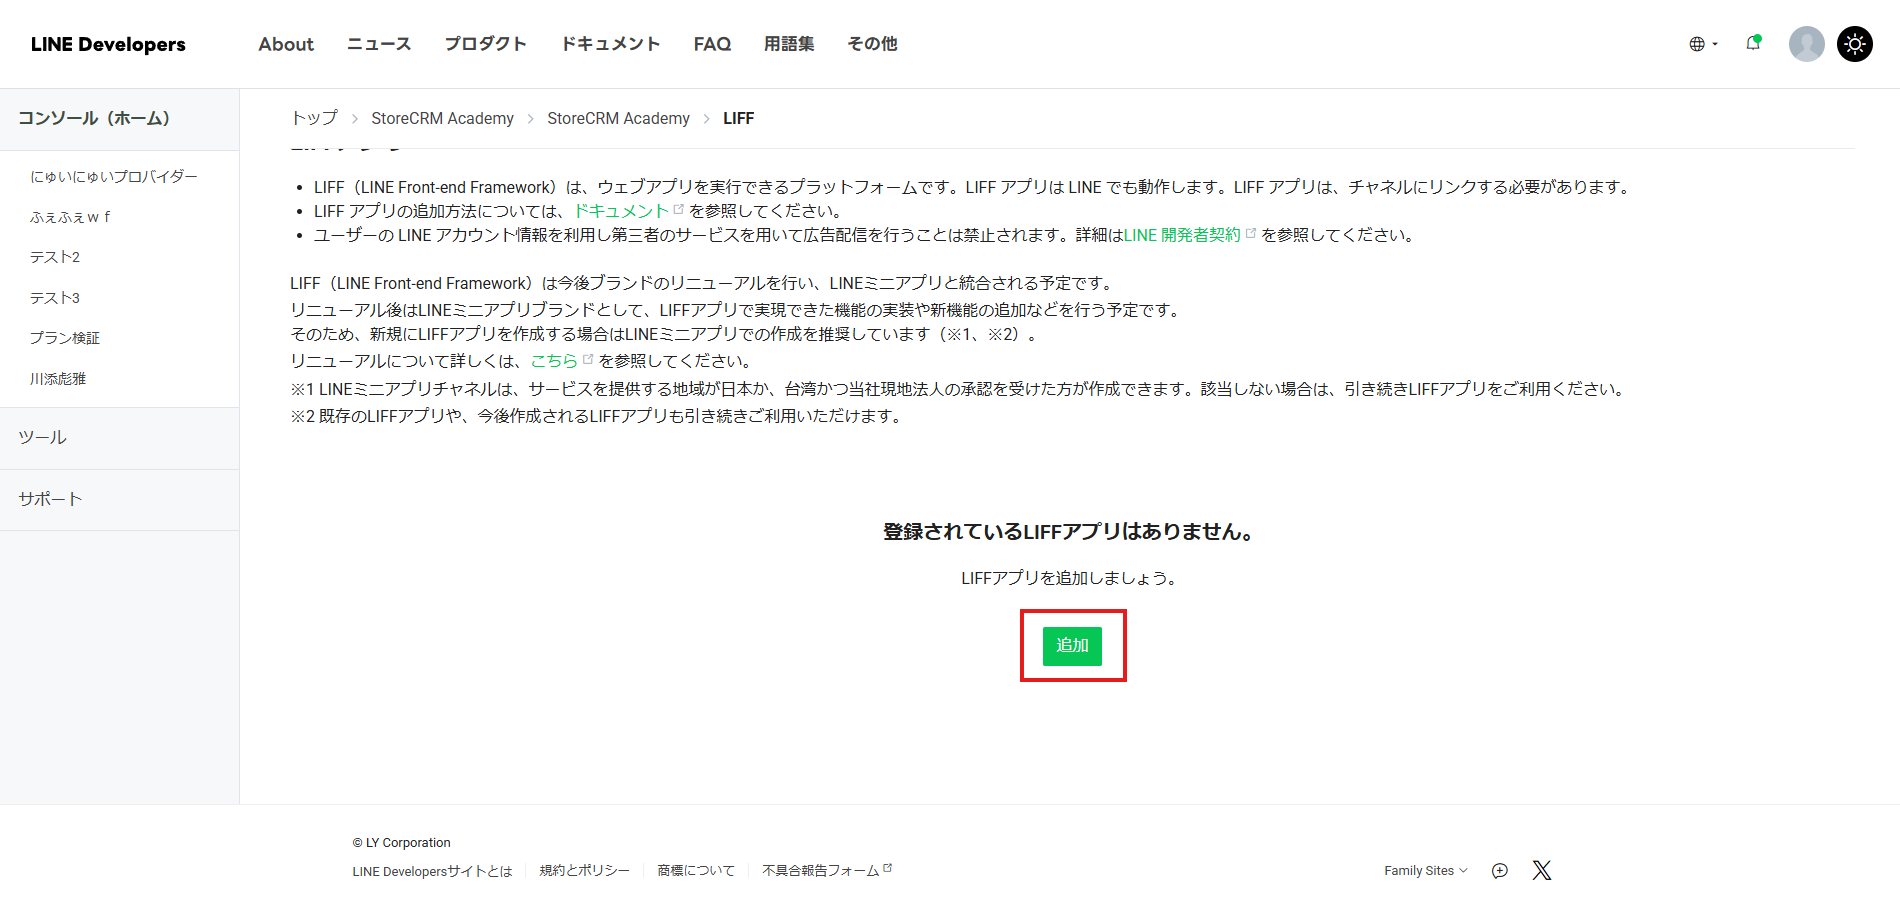Click the LINE 開発者契約 link
This screenshot has width=1900, height=906.
pyautogui.click(x=1182, y=235)
